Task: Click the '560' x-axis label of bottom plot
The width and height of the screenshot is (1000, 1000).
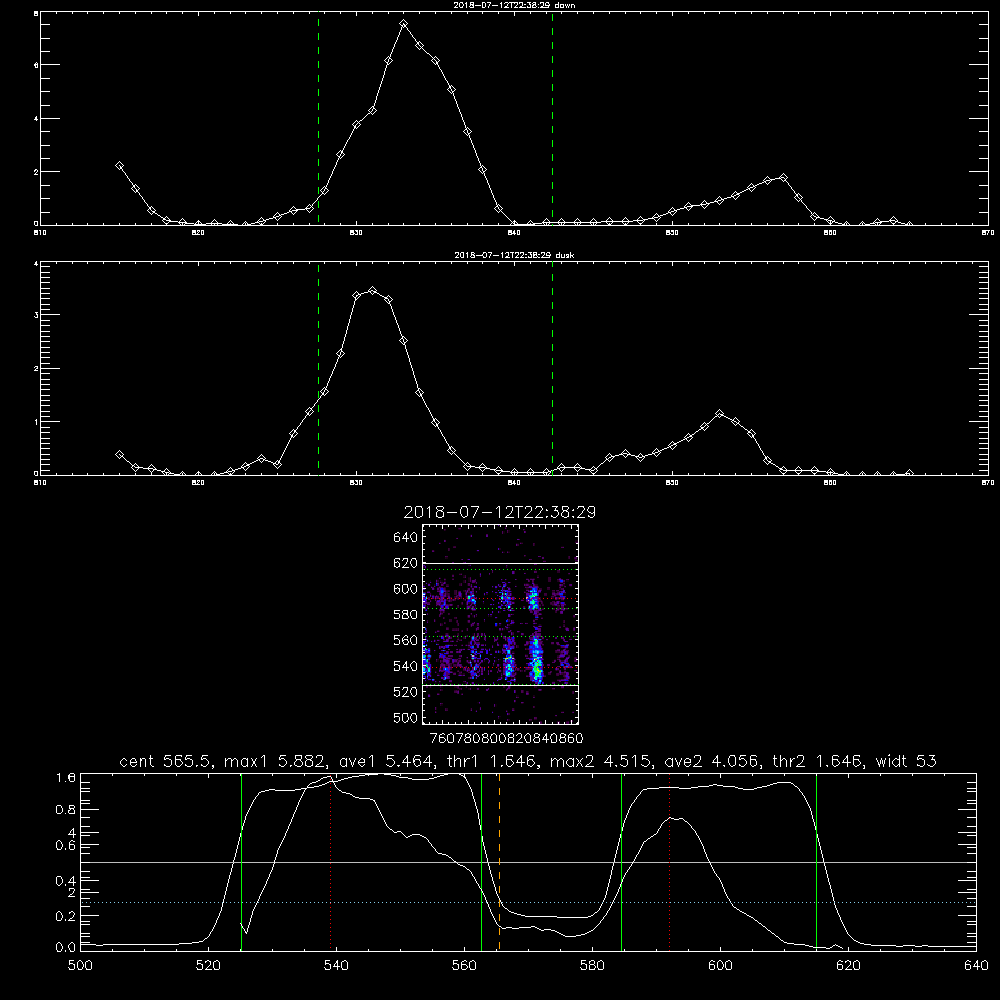Action: [x=464, y=966]
